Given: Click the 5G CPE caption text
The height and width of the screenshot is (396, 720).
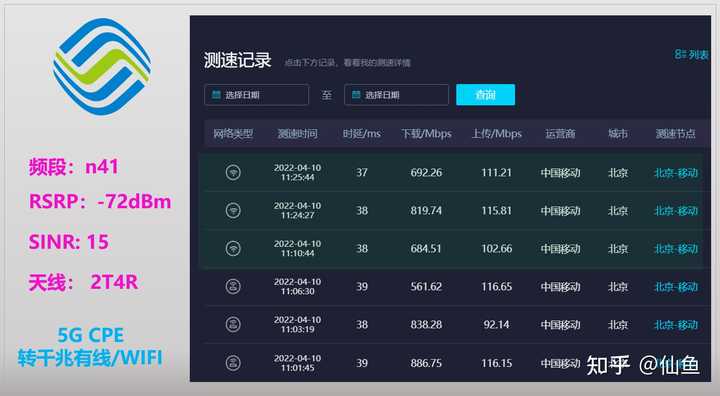Looking at the screenshot, I should click(x=90, y=335).
